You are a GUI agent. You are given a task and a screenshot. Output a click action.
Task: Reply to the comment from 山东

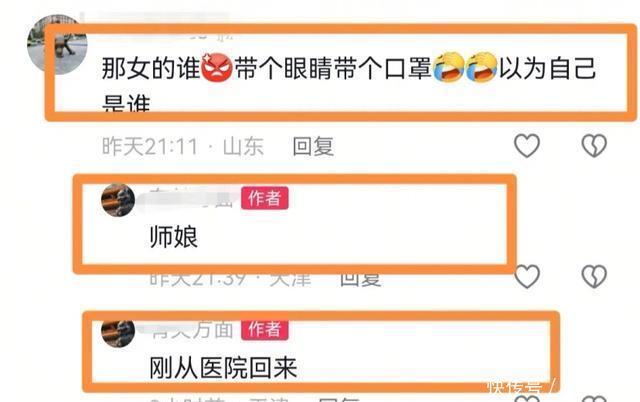313,146
